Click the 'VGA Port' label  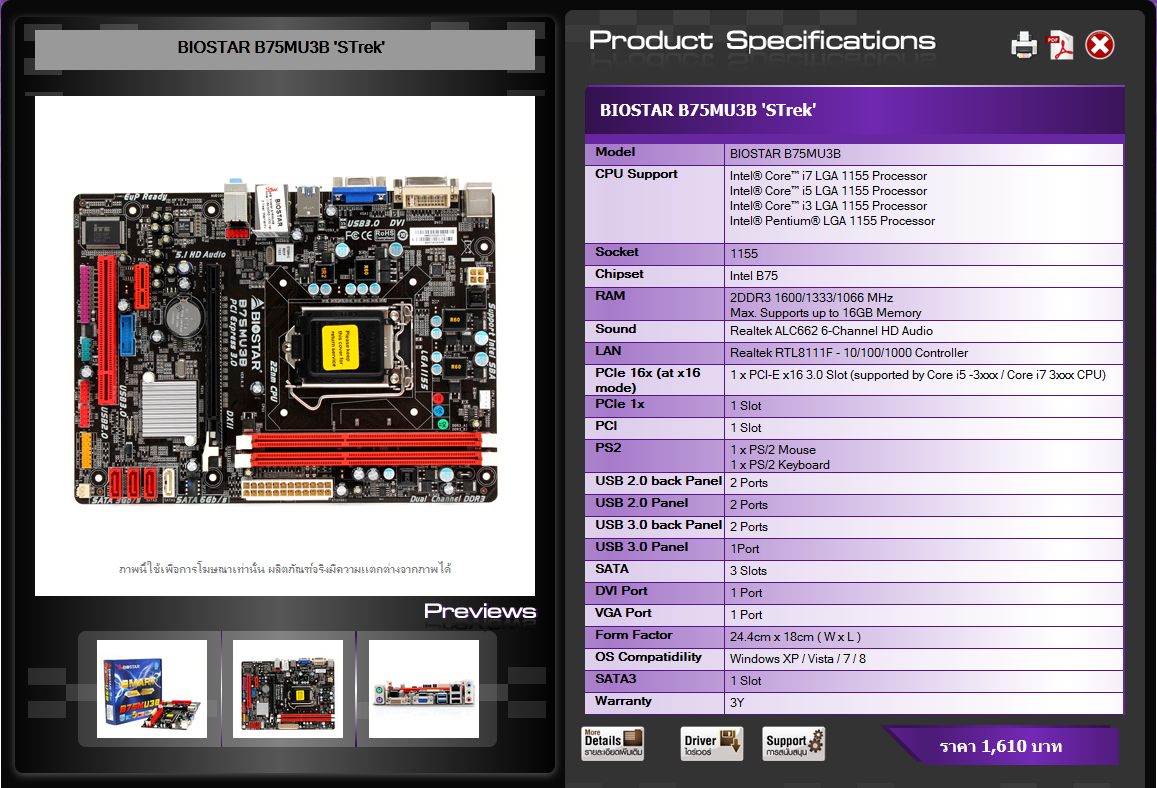click(624, 613)
